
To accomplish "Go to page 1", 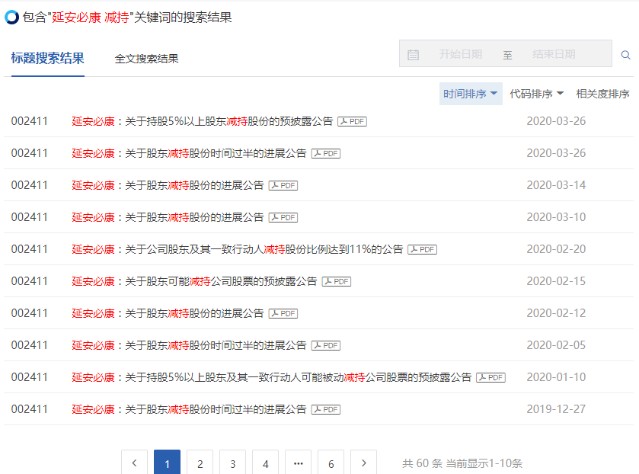I will (x=167, y=463).
